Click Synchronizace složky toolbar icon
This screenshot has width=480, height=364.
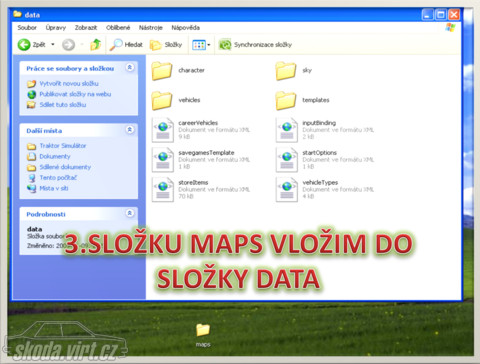(225, 45)
